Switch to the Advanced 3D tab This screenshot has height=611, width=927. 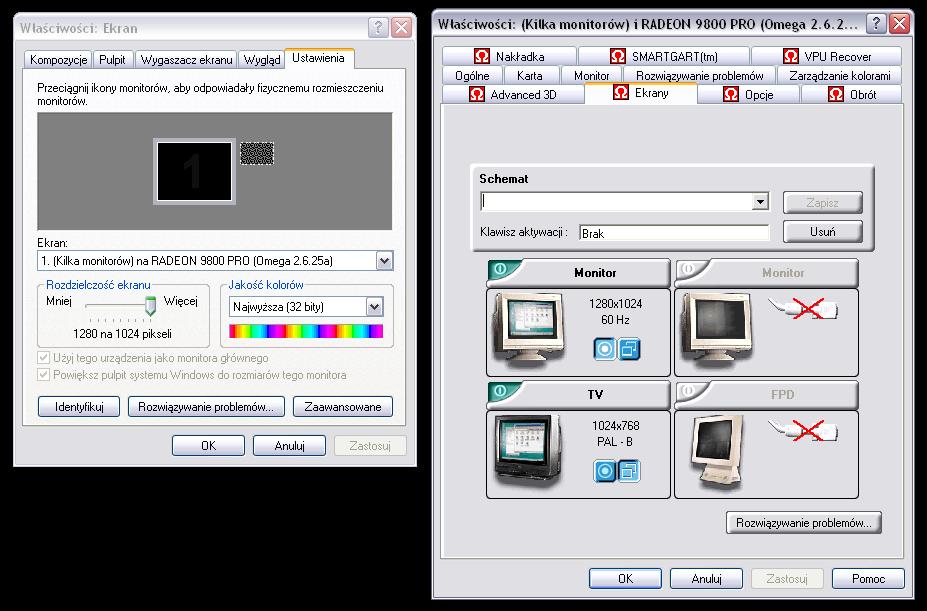(512, 95)
